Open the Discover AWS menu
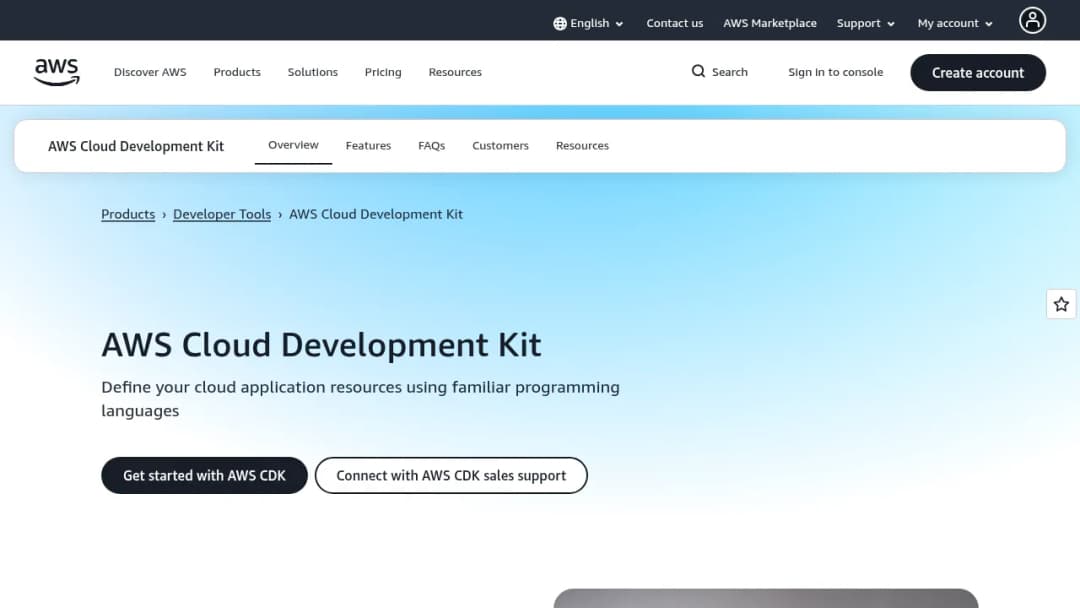Image resolution: width=1080 pixels, height=608 pixels. (150, 72)
